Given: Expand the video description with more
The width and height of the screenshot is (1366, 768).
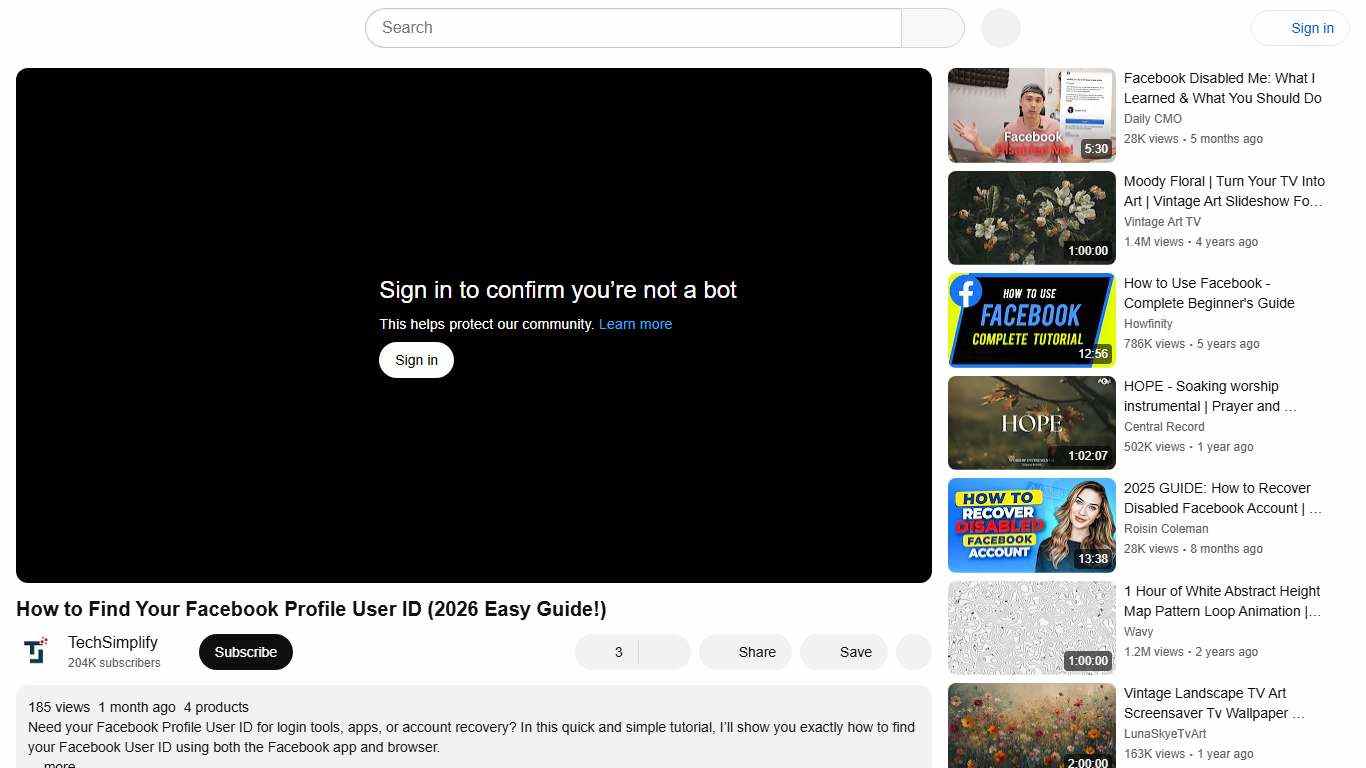Looking at the screenshot, I should pyautogui.click(x=58, y=763).
